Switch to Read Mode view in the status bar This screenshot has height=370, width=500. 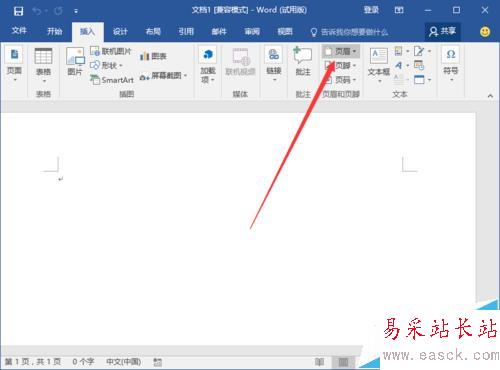pos(320,362)
